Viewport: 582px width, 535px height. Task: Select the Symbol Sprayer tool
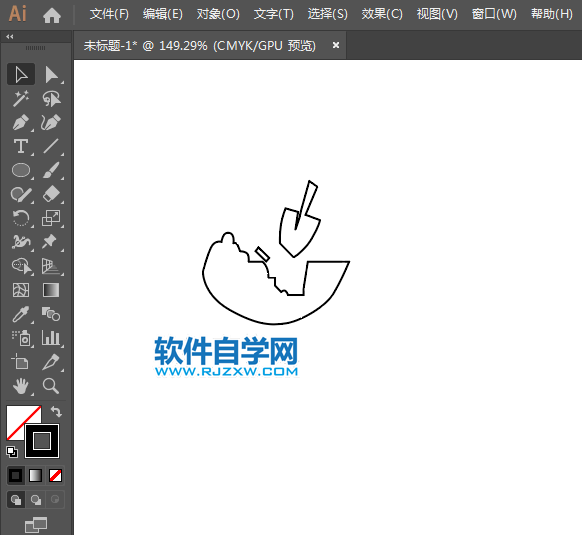[21, 338]
